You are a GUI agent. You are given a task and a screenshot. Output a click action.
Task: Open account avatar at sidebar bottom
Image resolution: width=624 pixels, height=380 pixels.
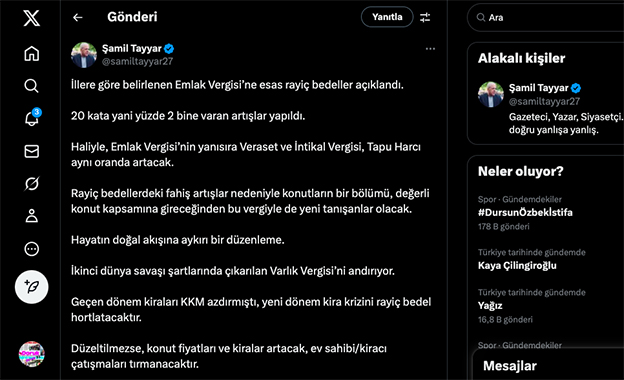coord(31,354)
